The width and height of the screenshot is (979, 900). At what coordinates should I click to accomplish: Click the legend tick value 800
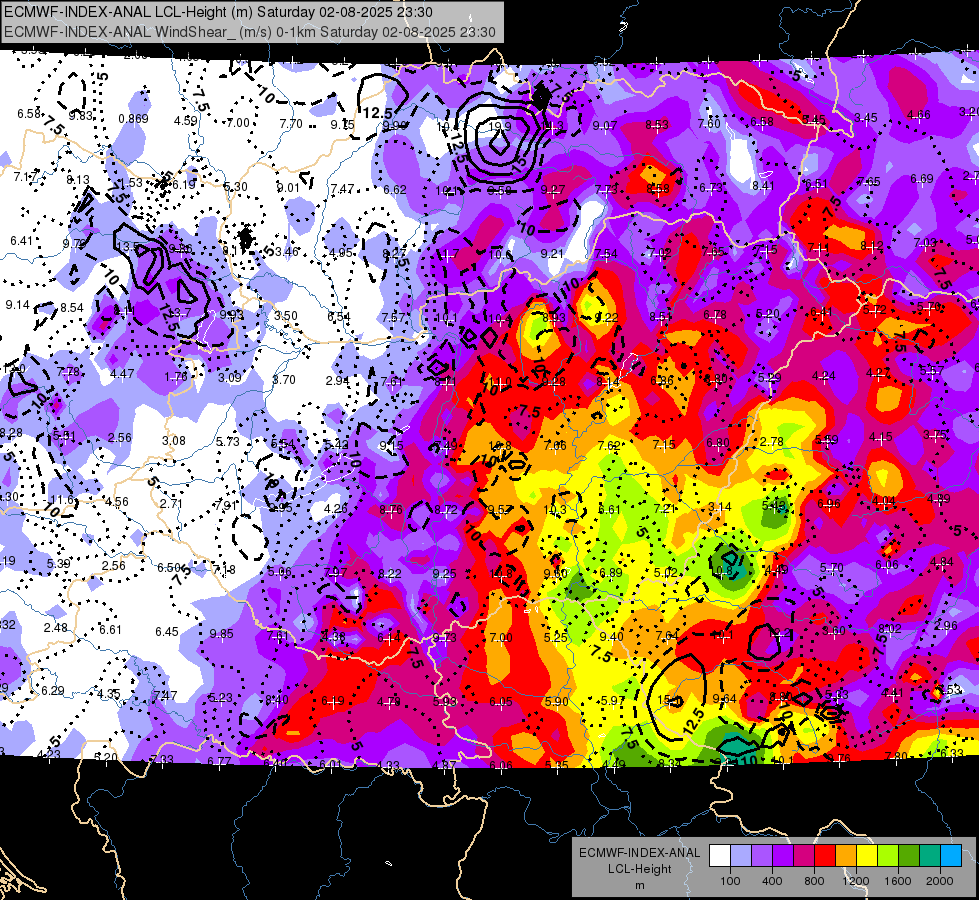814,881
